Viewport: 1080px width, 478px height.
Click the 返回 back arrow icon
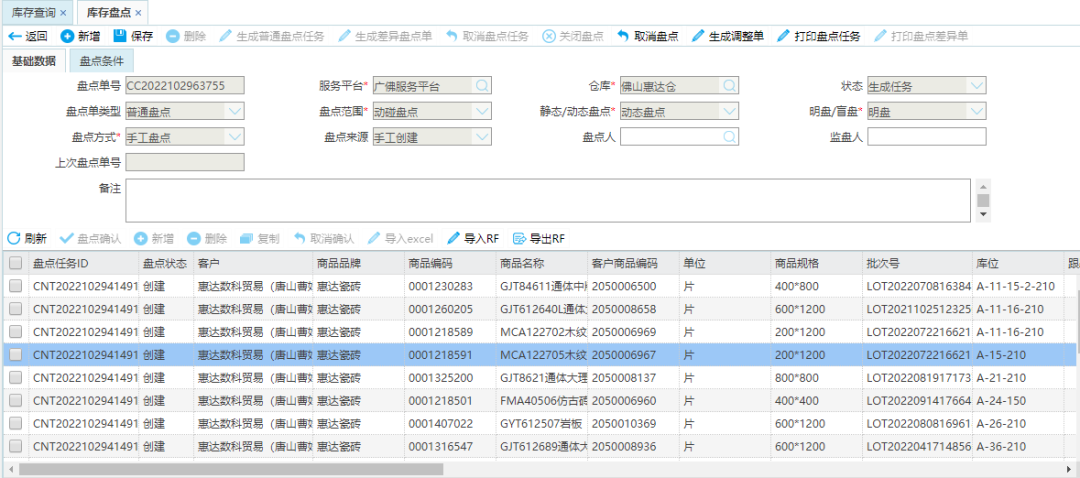(14, 36)
